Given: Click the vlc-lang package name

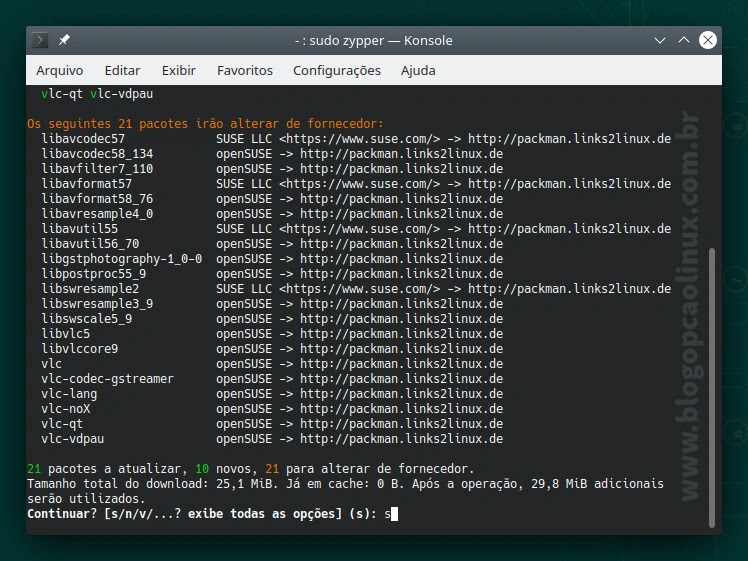Looking at the screenshot, I should pos(69,394).
